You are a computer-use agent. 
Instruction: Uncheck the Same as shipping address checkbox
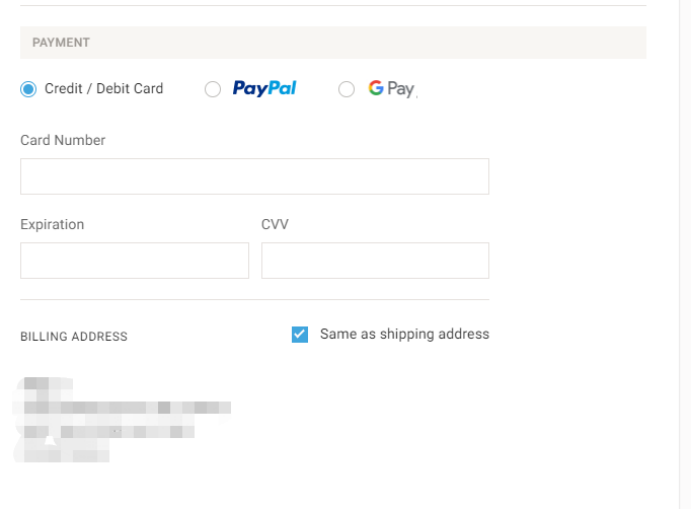300,334
